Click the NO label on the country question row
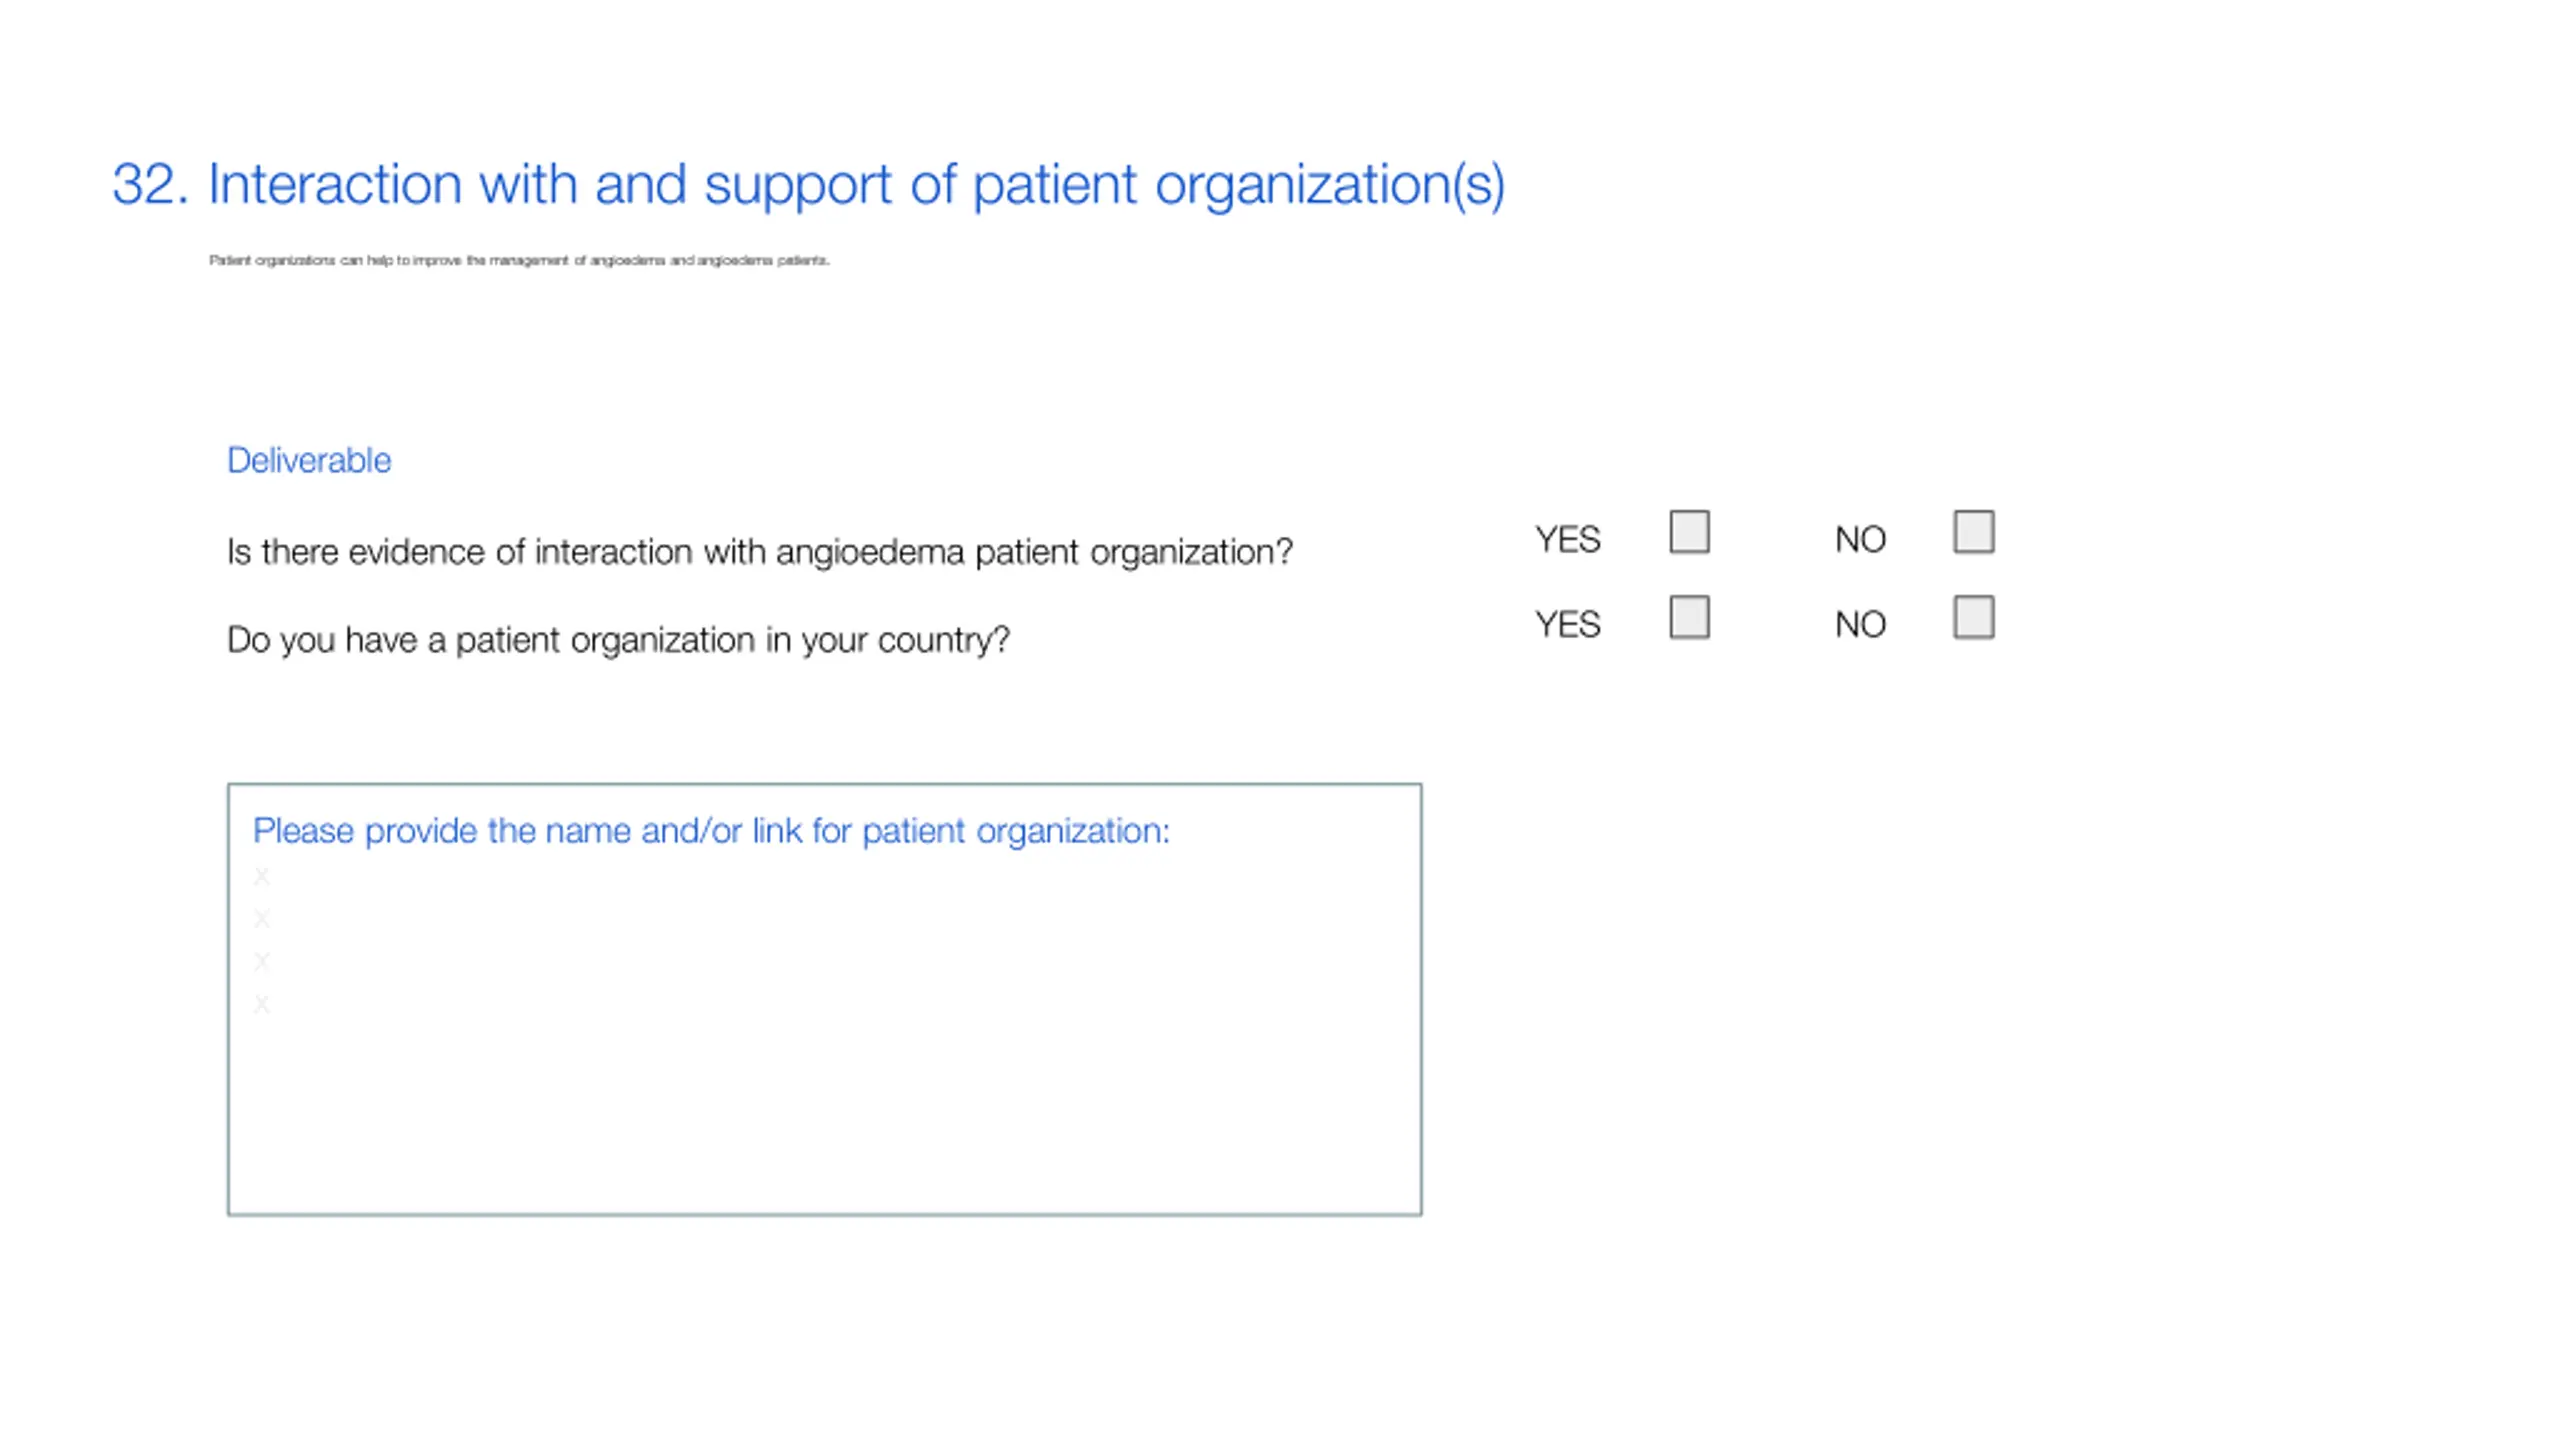Image resolution: width=2560 pixels, height=1440 pixels. (x=1860, y=625)
